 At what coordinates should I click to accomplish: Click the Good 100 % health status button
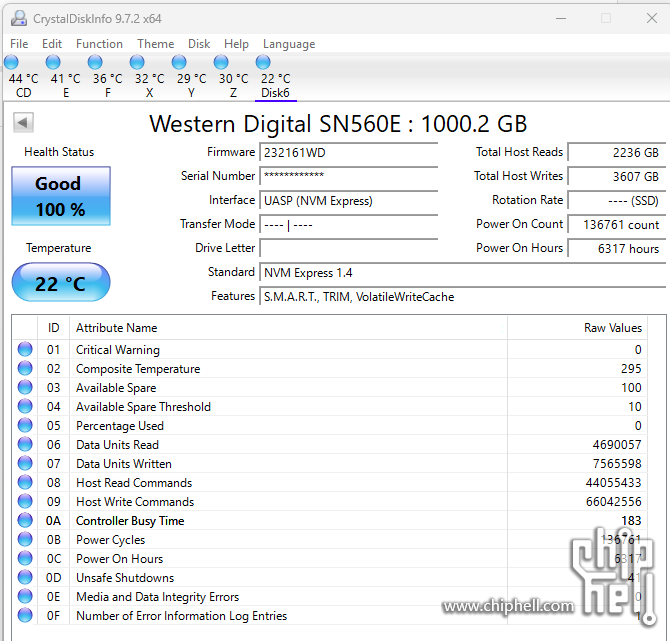61,196
